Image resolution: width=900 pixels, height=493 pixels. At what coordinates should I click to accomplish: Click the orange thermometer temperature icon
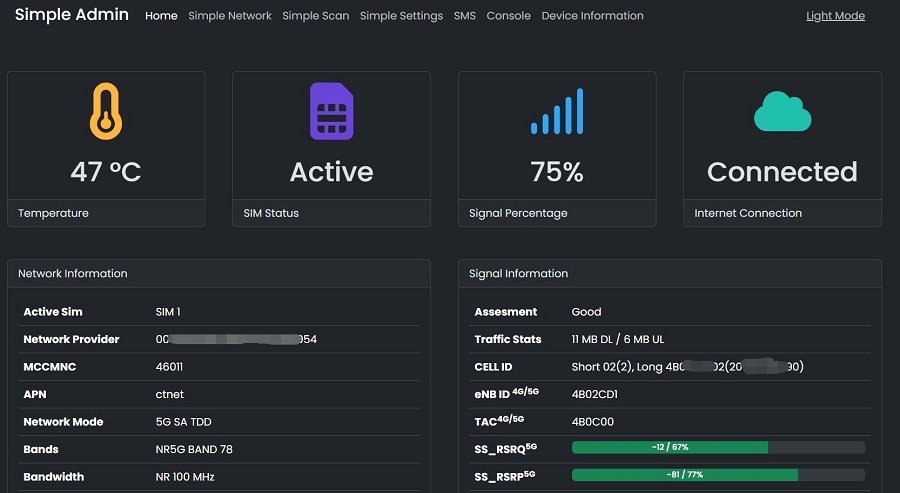click(106, 111)
